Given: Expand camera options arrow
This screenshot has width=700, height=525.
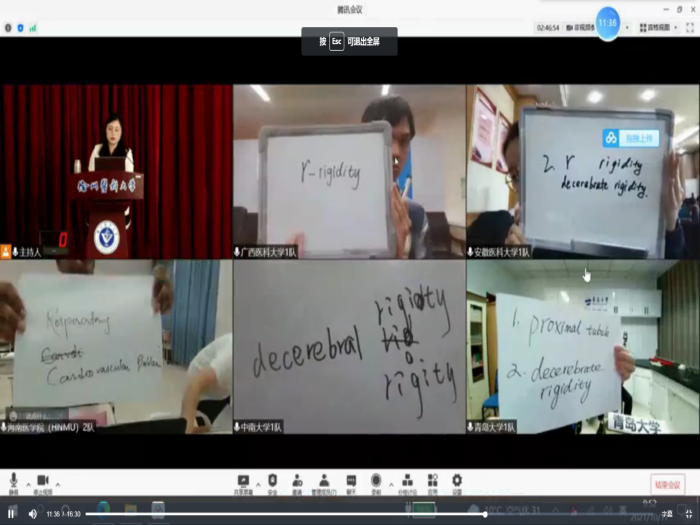Looking at the screenshot, I should tap(58, 482).
